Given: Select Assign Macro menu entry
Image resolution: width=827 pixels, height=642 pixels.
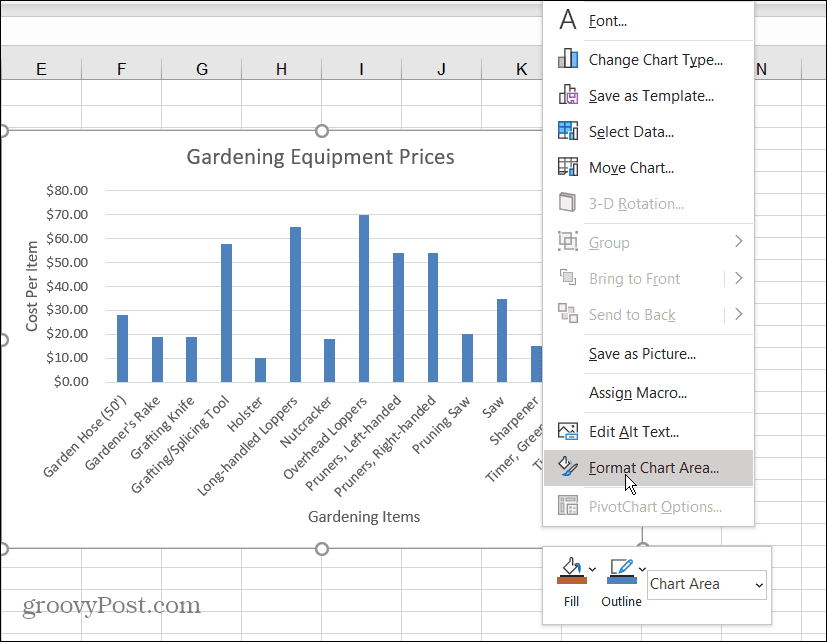Looking at the screenshot, I should pos(638,393).
